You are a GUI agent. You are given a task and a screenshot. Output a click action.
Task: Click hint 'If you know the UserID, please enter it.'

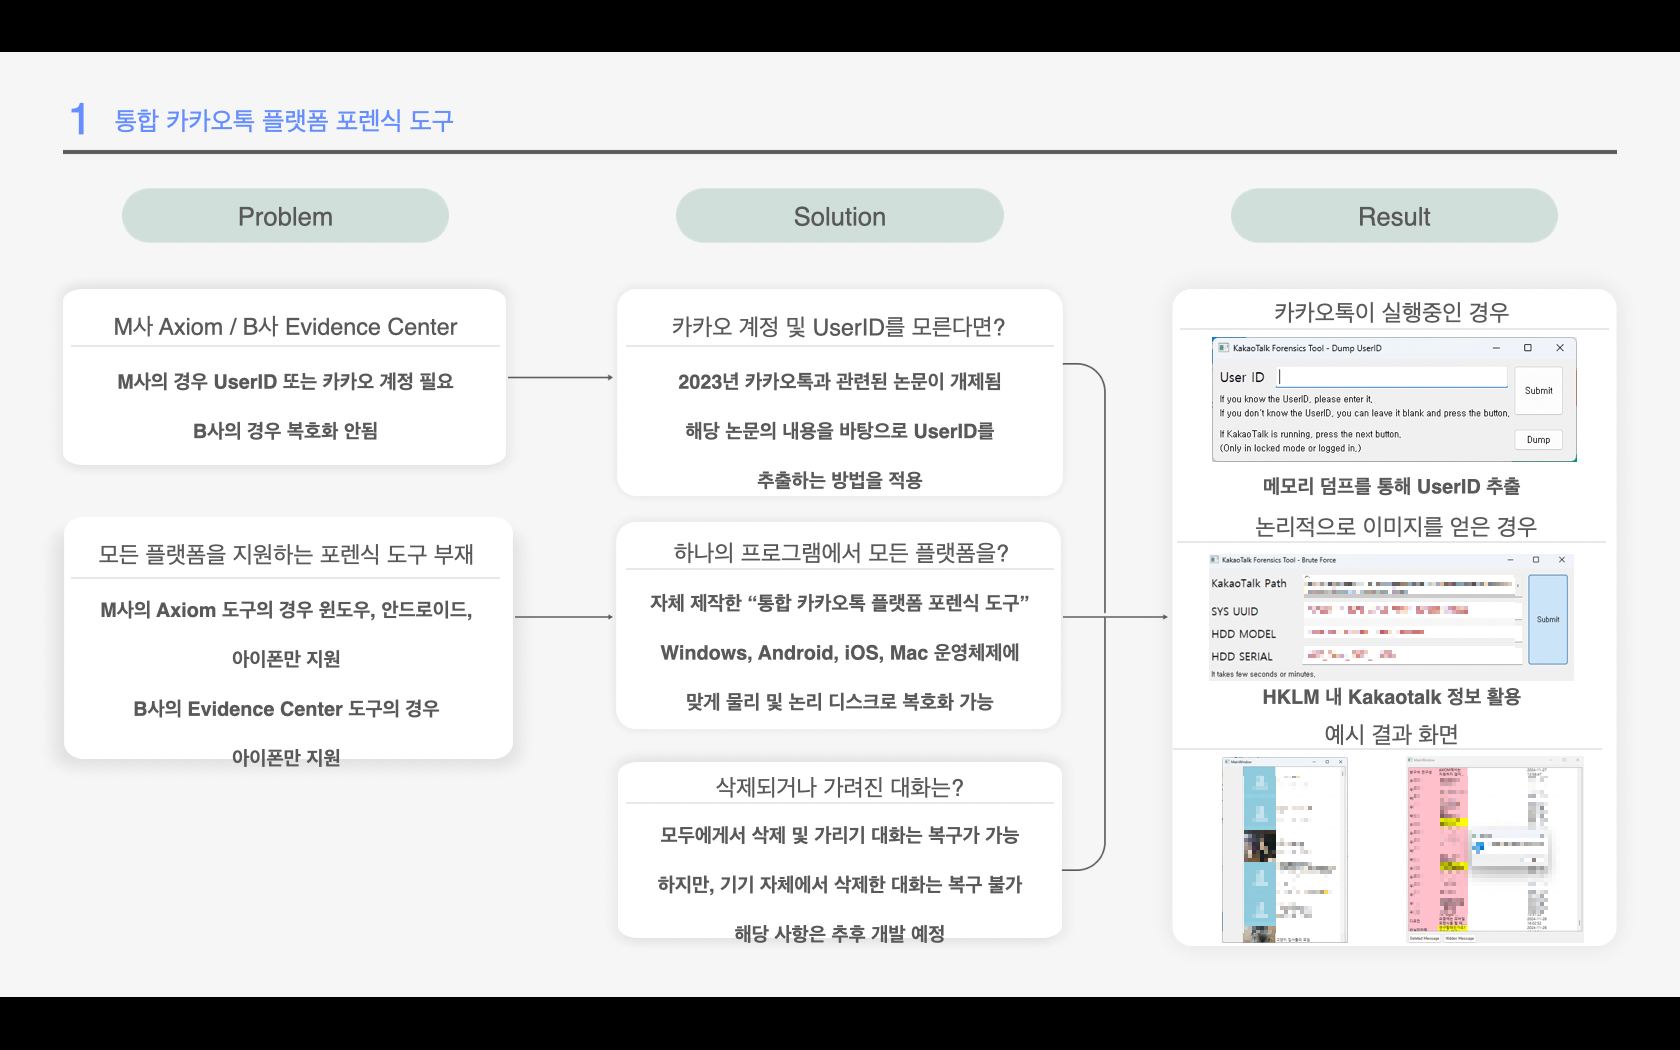pos(1296,399)
